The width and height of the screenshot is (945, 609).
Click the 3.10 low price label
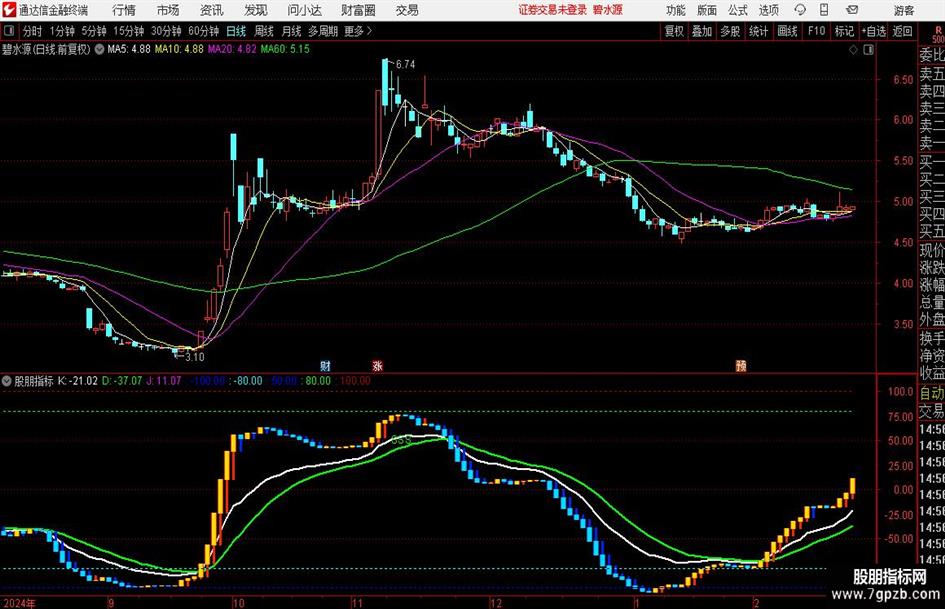(x=195, y=357)
